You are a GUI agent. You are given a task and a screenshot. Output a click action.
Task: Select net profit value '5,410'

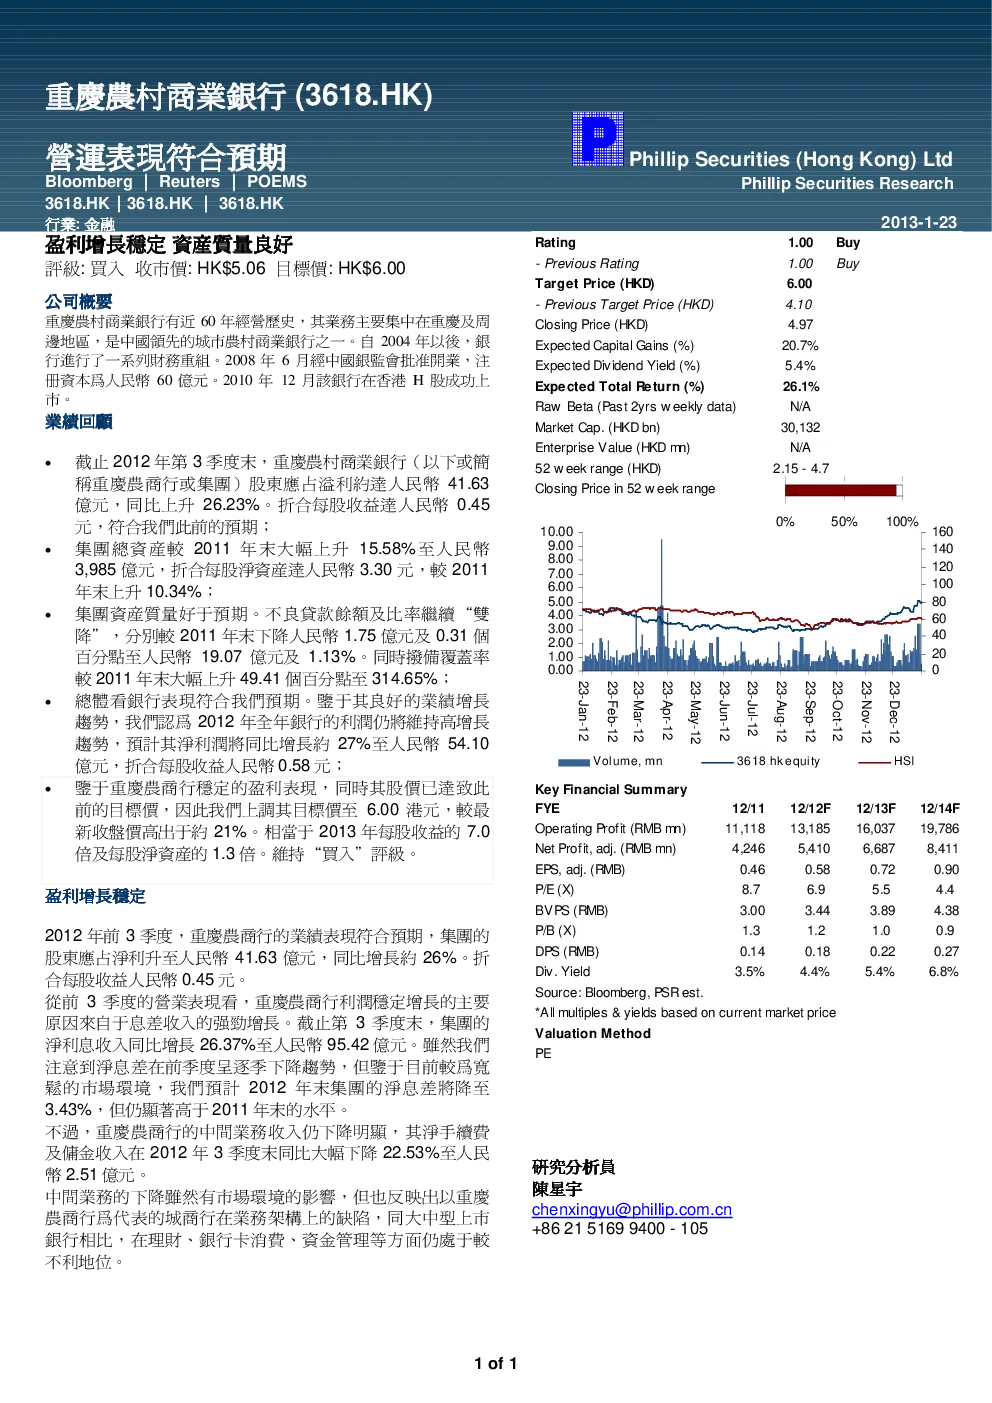814,849
